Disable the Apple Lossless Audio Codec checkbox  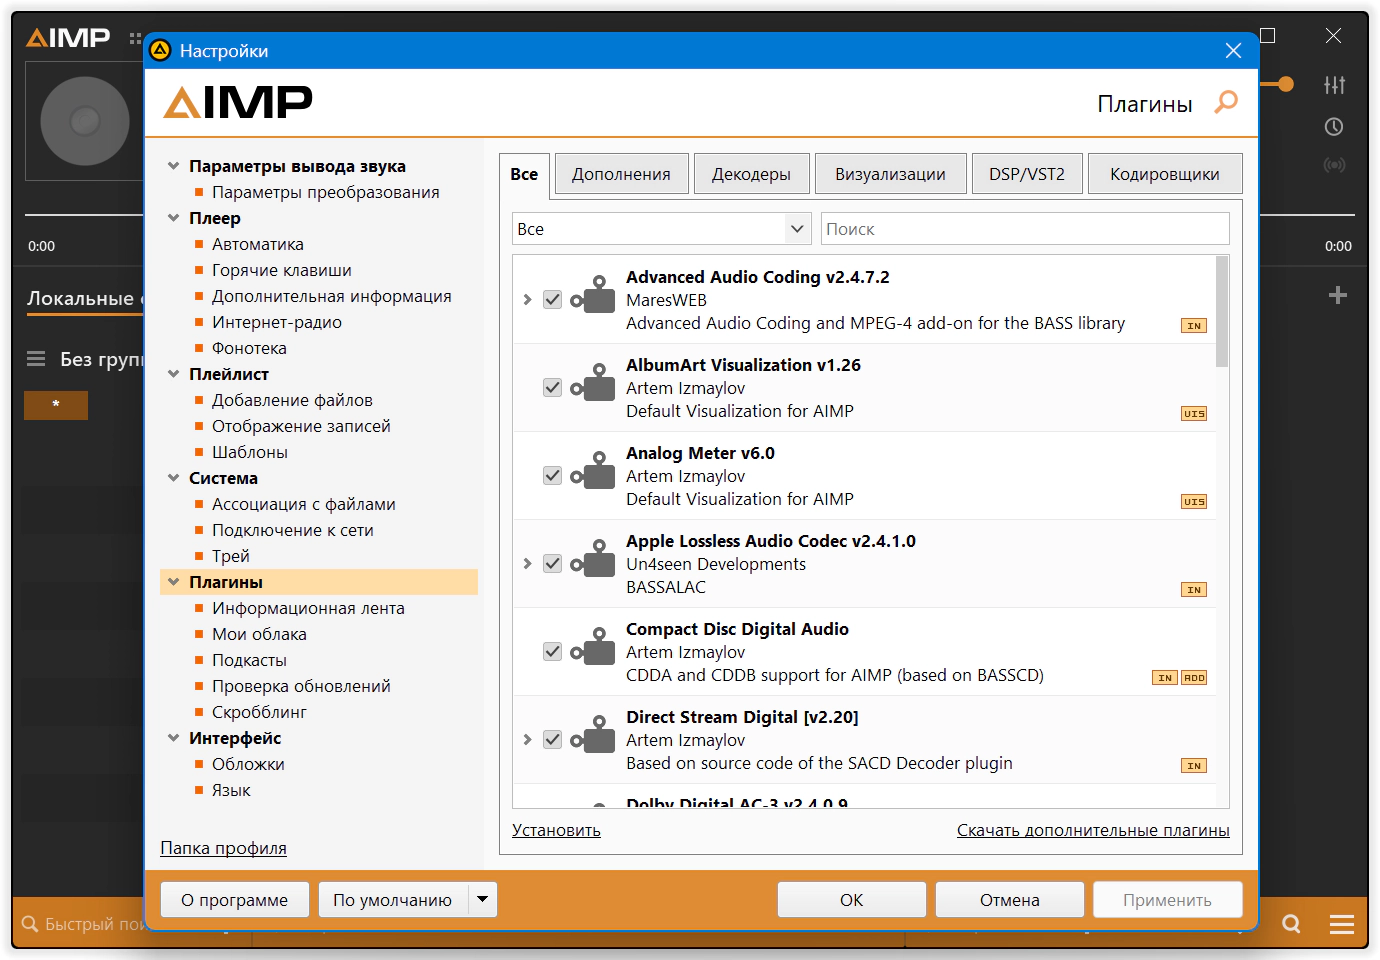[552, 563]
